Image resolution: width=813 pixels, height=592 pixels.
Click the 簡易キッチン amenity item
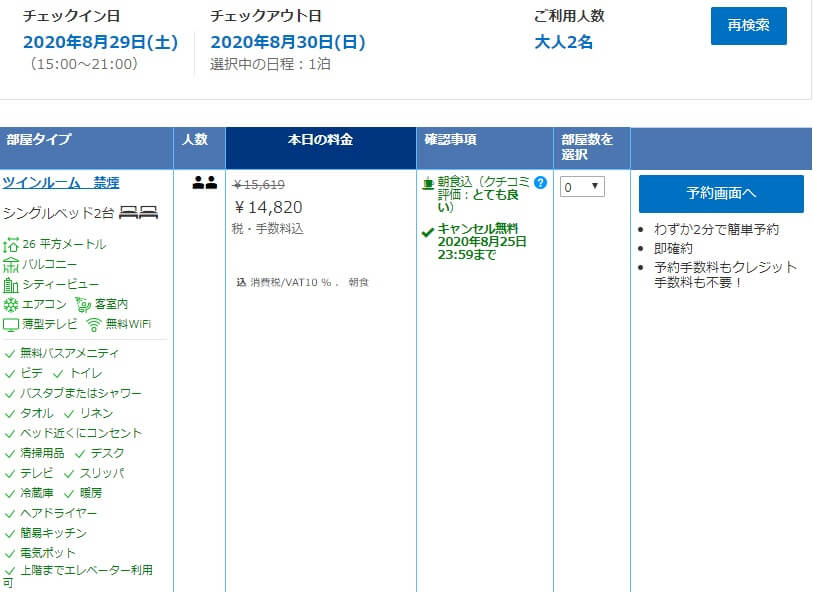[x=53, y=533]
